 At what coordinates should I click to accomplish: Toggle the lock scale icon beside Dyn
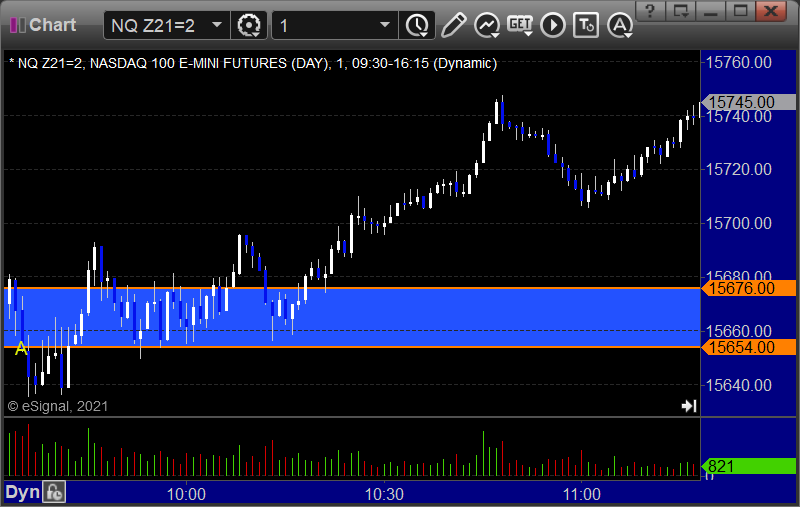pyautogui.click(x=54, y=493)
